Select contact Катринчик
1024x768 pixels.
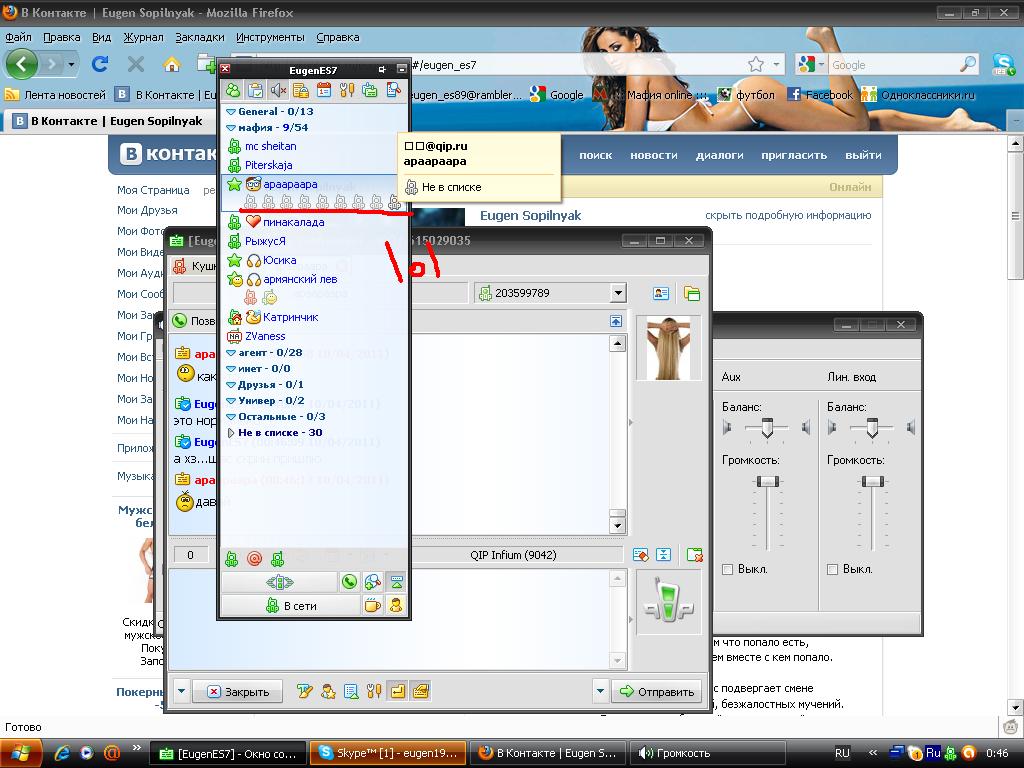click(x=291, y=317)
